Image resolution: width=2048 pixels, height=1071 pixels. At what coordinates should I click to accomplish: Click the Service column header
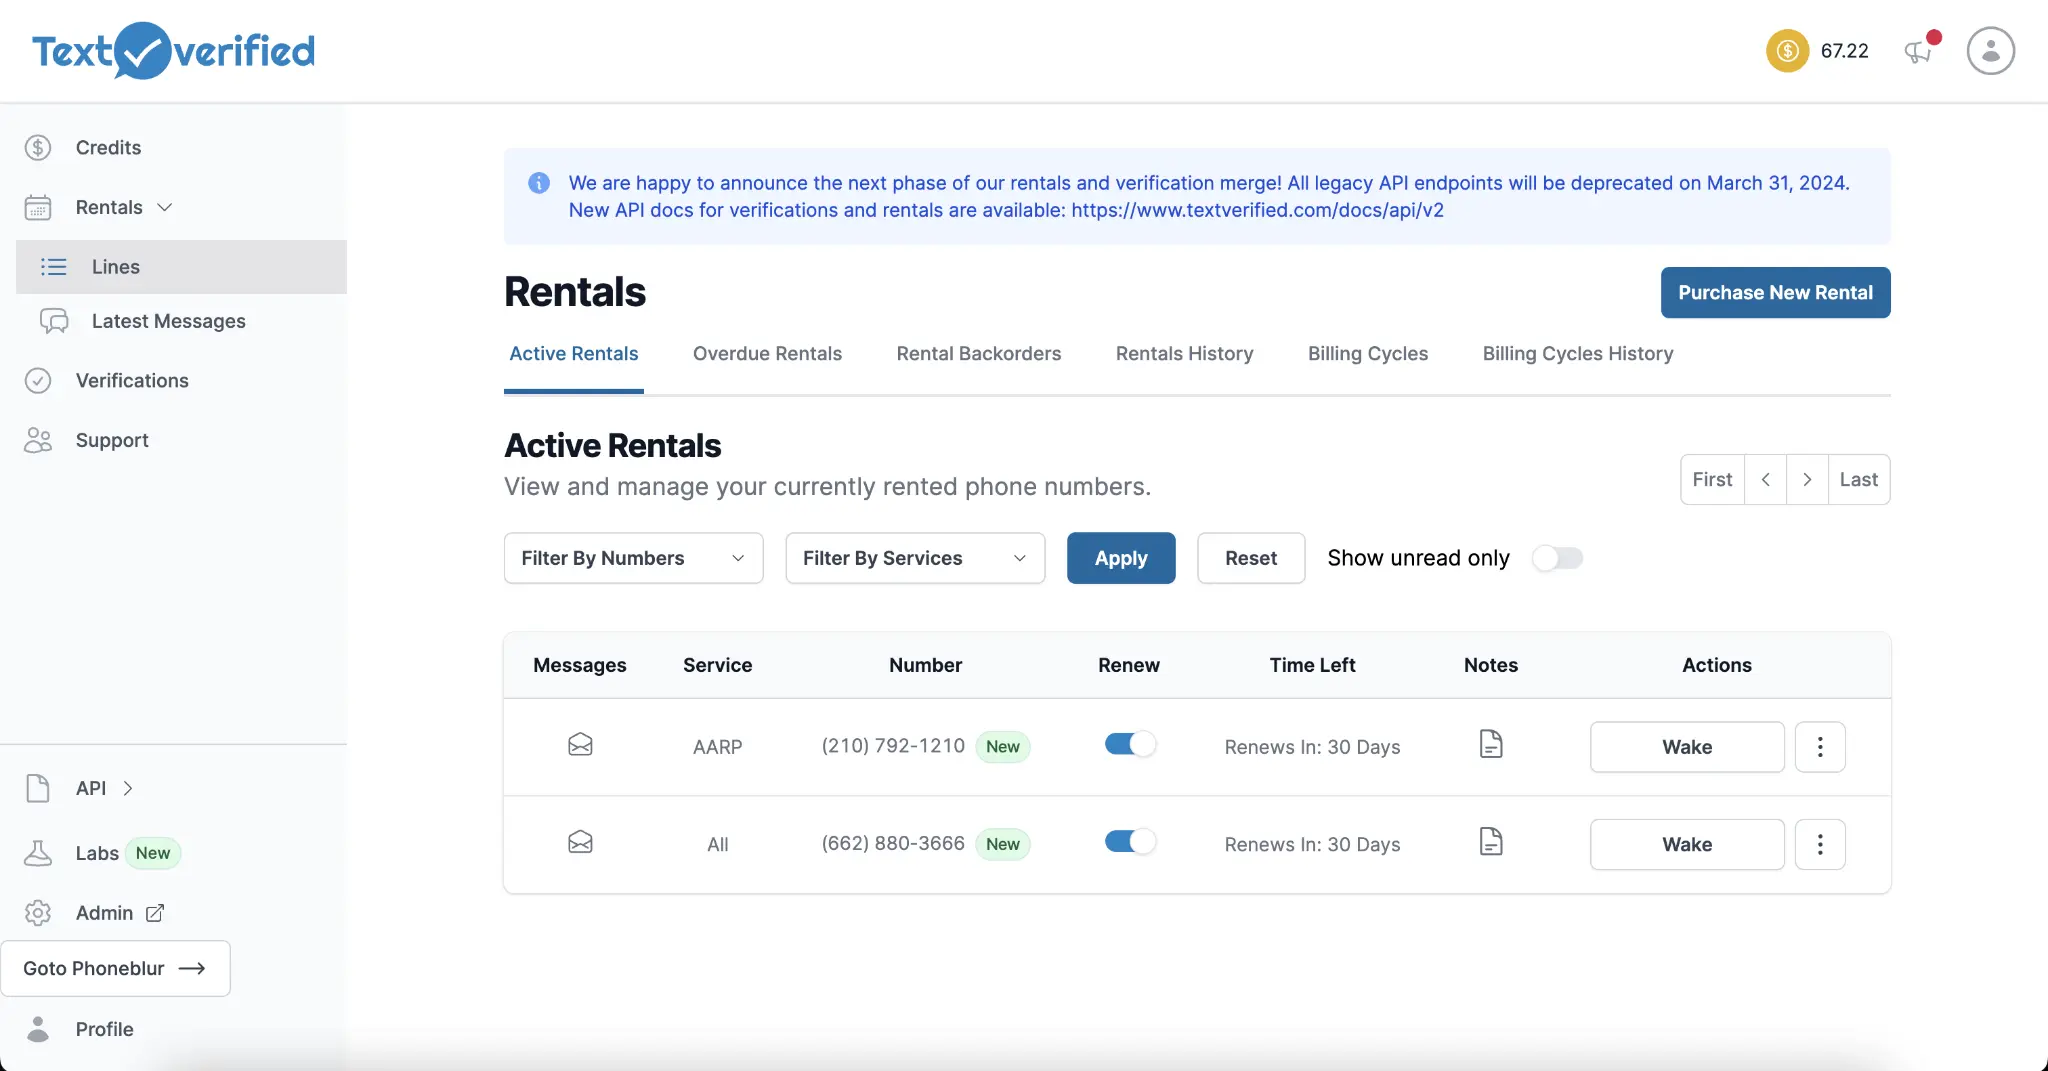[x=717, y=665]
